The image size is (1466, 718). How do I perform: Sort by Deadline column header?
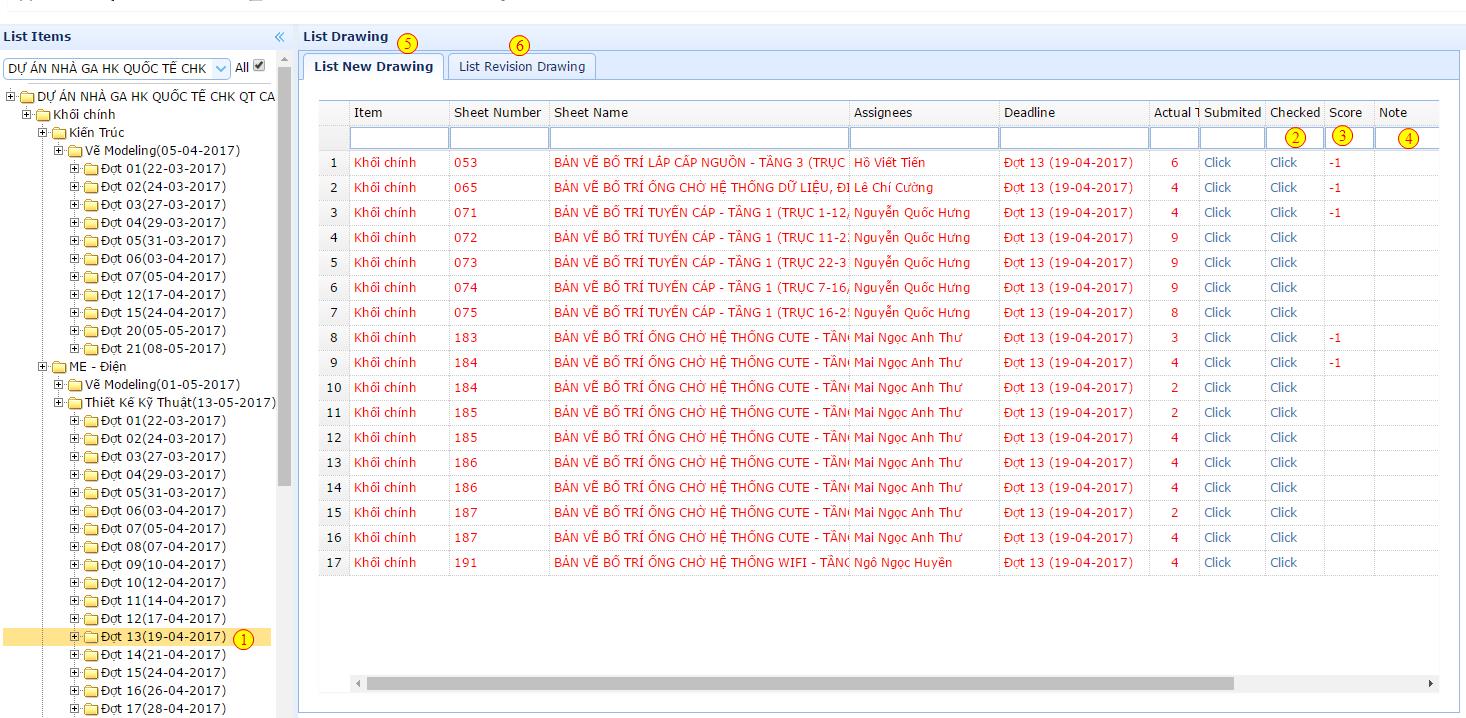[1074, 113]
